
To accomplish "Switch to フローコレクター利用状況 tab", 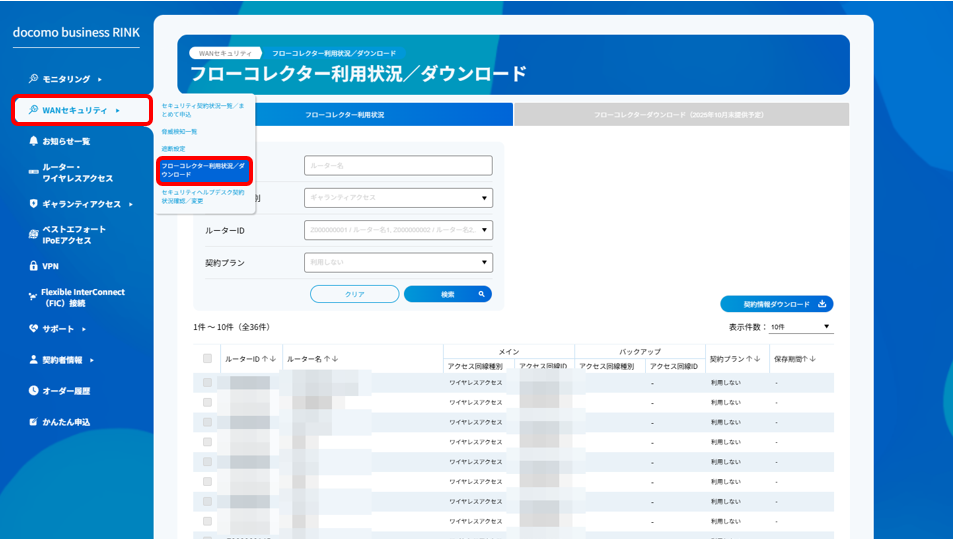I will click(345, 114).
